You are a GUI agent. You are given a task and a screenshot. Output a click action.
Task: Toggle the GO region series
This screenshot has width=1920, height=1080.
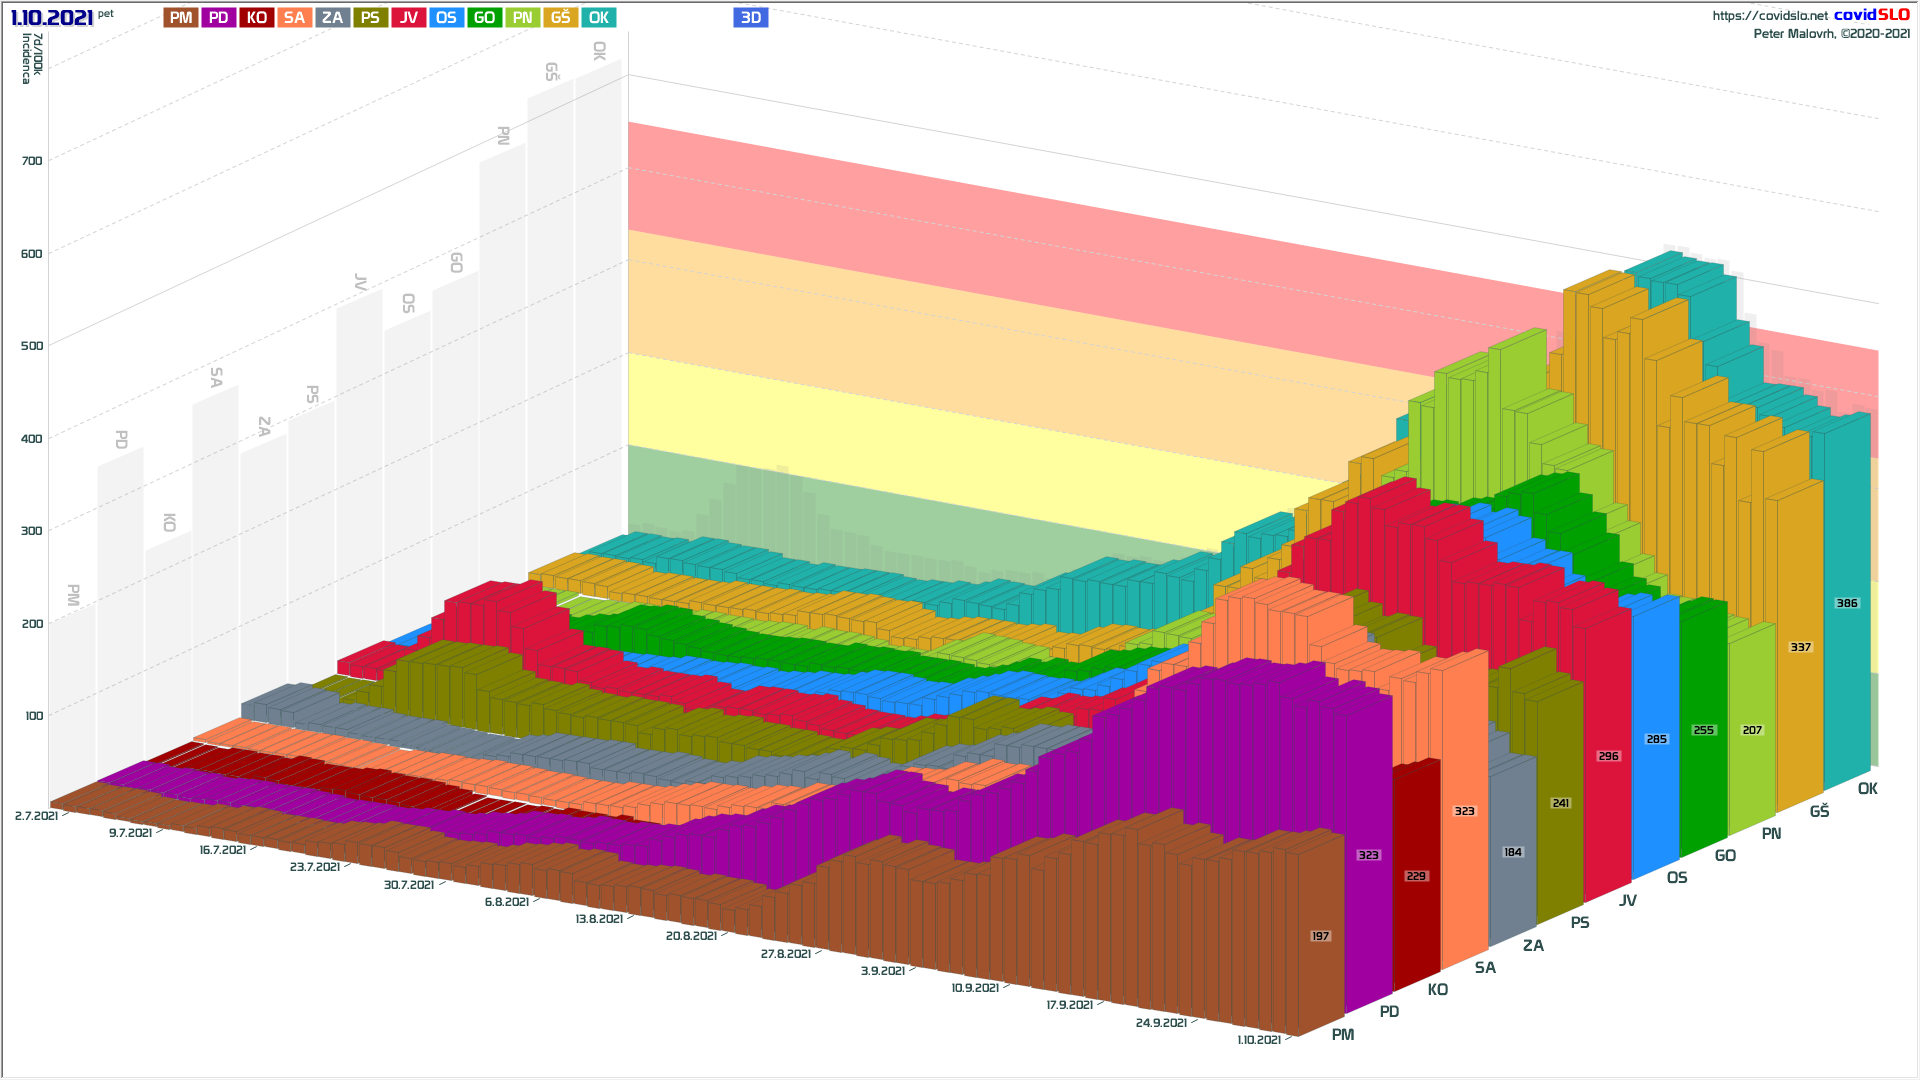(x=484, y=18)
